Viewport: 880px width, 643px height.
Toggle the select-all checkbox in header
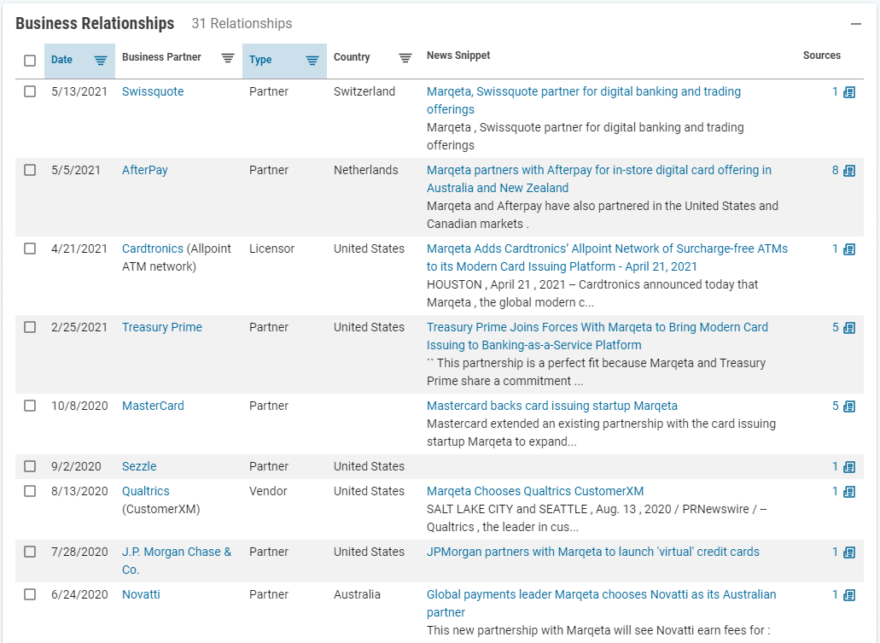tap(30, 60)
